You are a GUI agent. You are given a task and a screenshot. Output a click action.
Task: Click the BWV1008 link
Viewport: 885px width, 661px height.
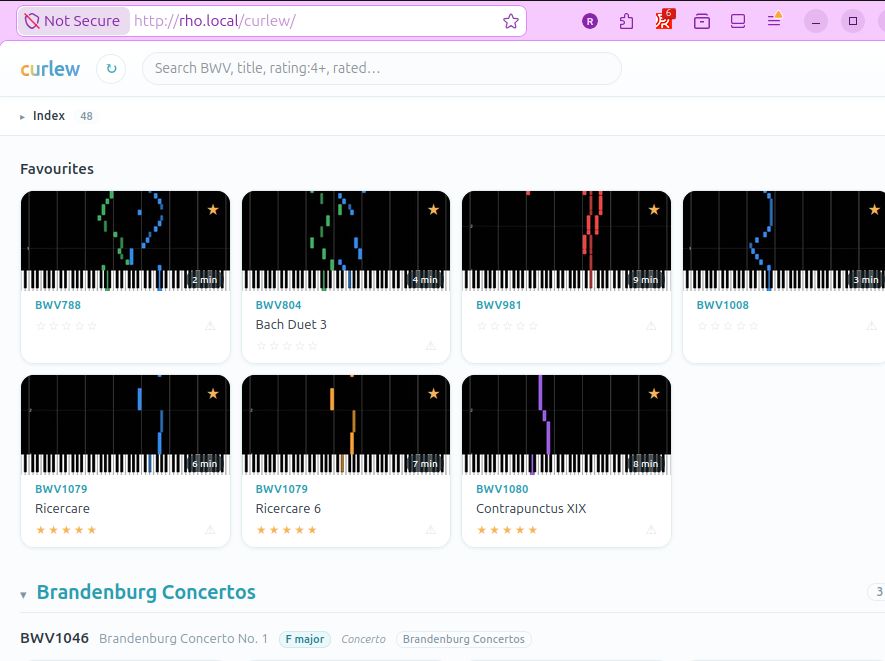[x=722, y=305]
